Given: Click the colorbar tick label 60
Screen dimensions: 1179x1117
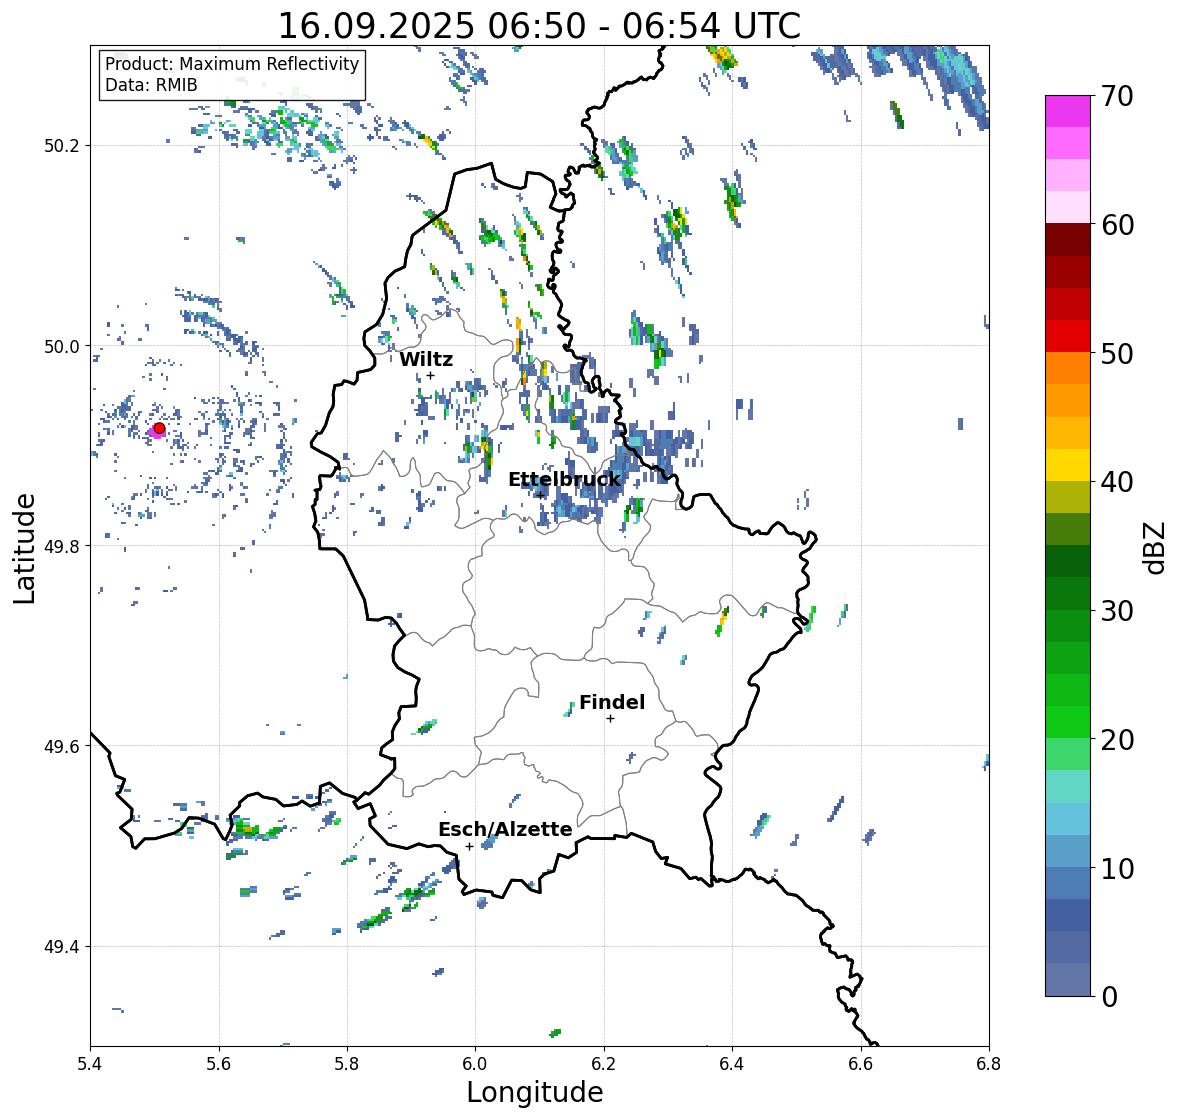Looking at the screenshot, I should click(x=1117, y=225).
